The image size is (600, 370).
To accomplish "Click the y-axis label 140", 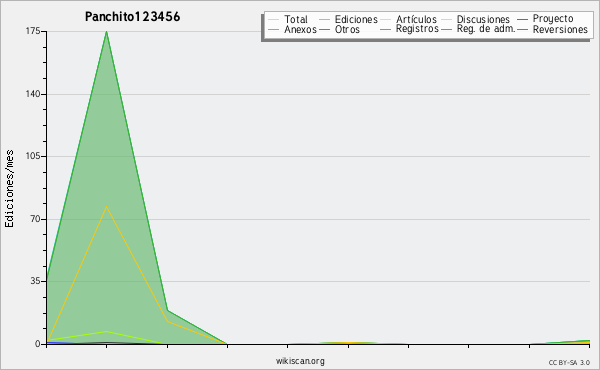I will point(33,94).
